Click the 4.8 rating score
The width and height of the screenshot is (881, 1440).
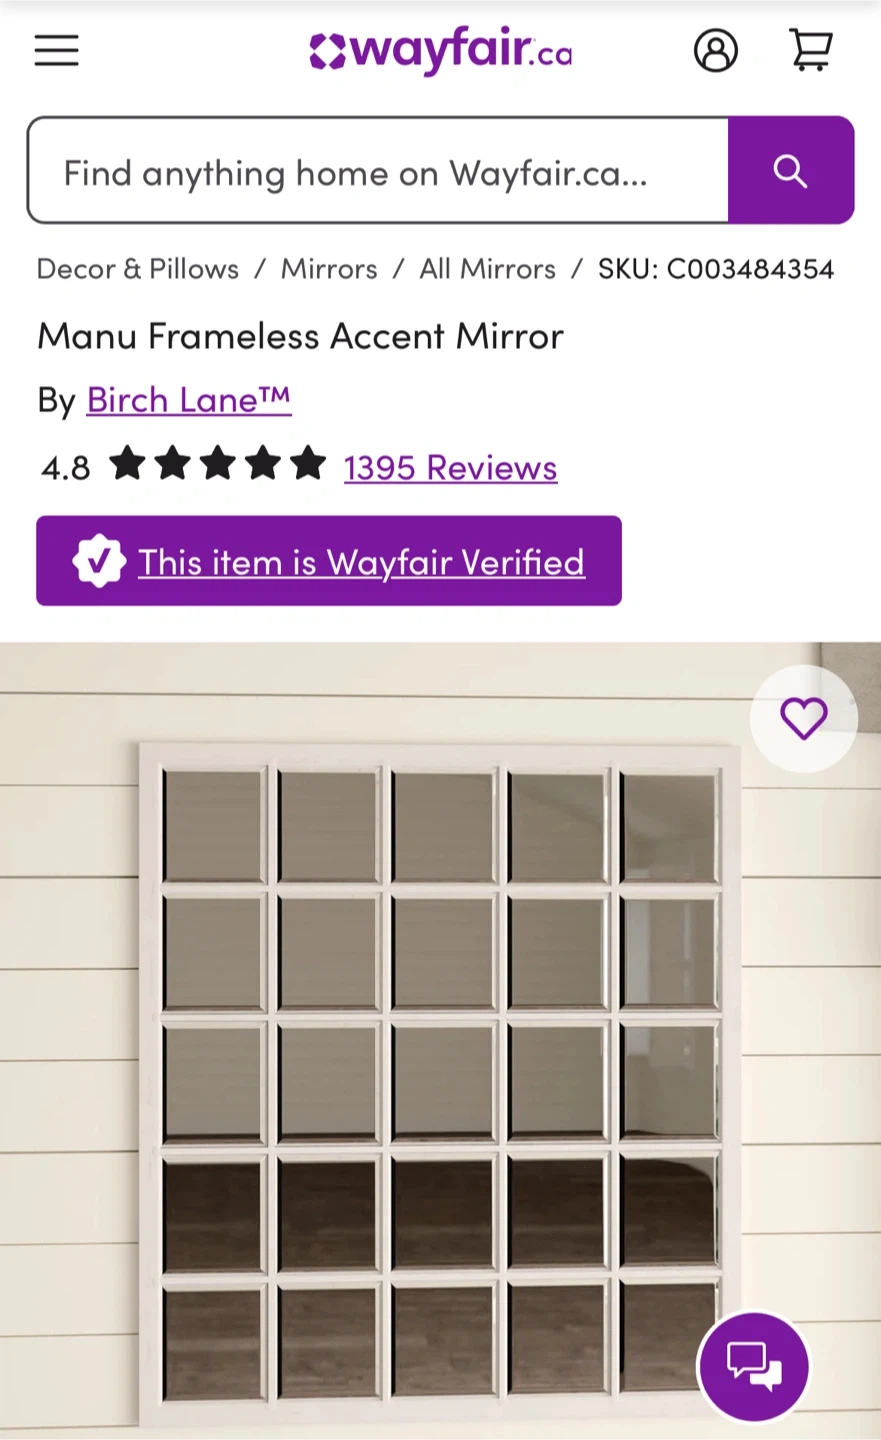(66, 468)
